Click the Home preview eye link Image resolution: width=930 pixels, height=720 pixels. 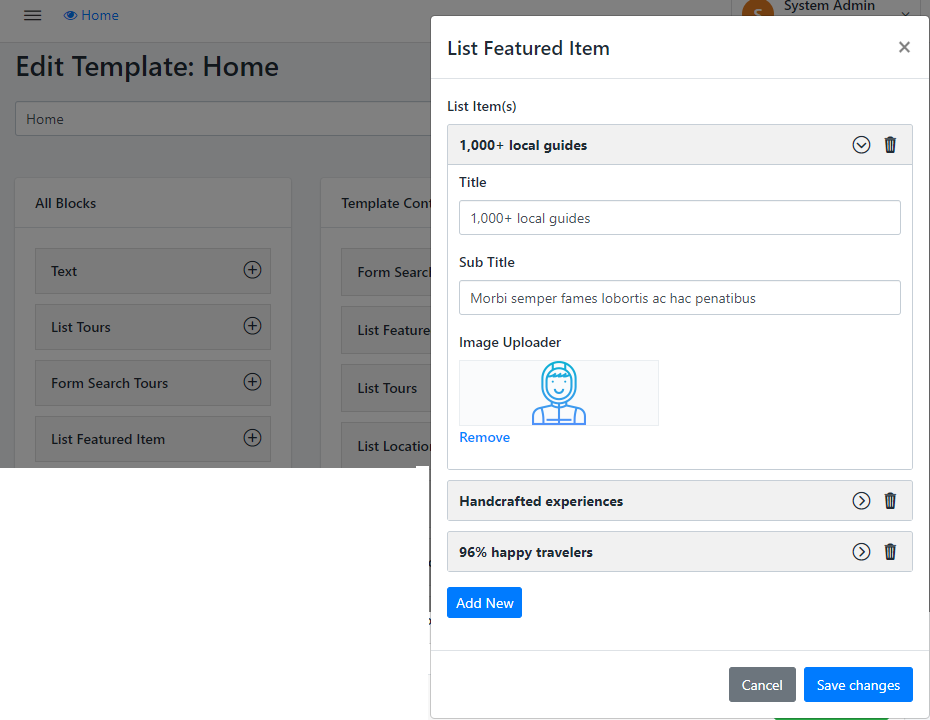(91, 15)
